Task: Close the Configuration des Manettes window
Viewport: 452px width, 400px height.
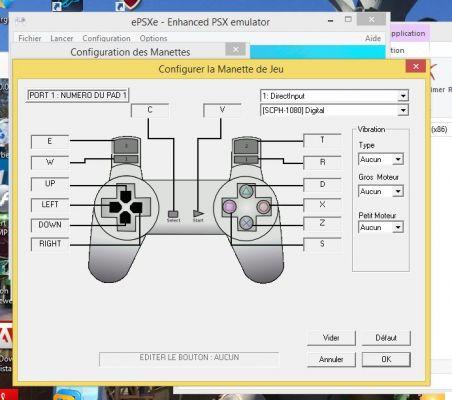Action: click(235, 50)
